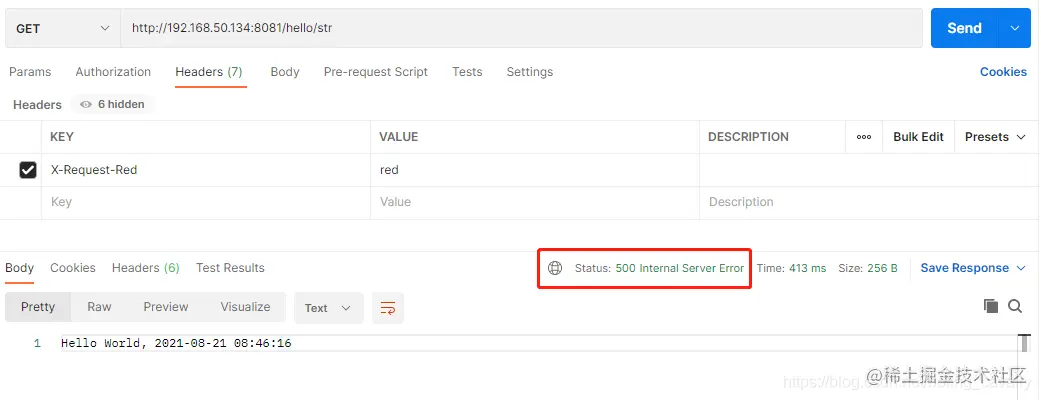The width and height of the screenshot is (1041, 400).
Task: Open the Presets dropdown
Action: pyautogui.click(x=995, y=137)
